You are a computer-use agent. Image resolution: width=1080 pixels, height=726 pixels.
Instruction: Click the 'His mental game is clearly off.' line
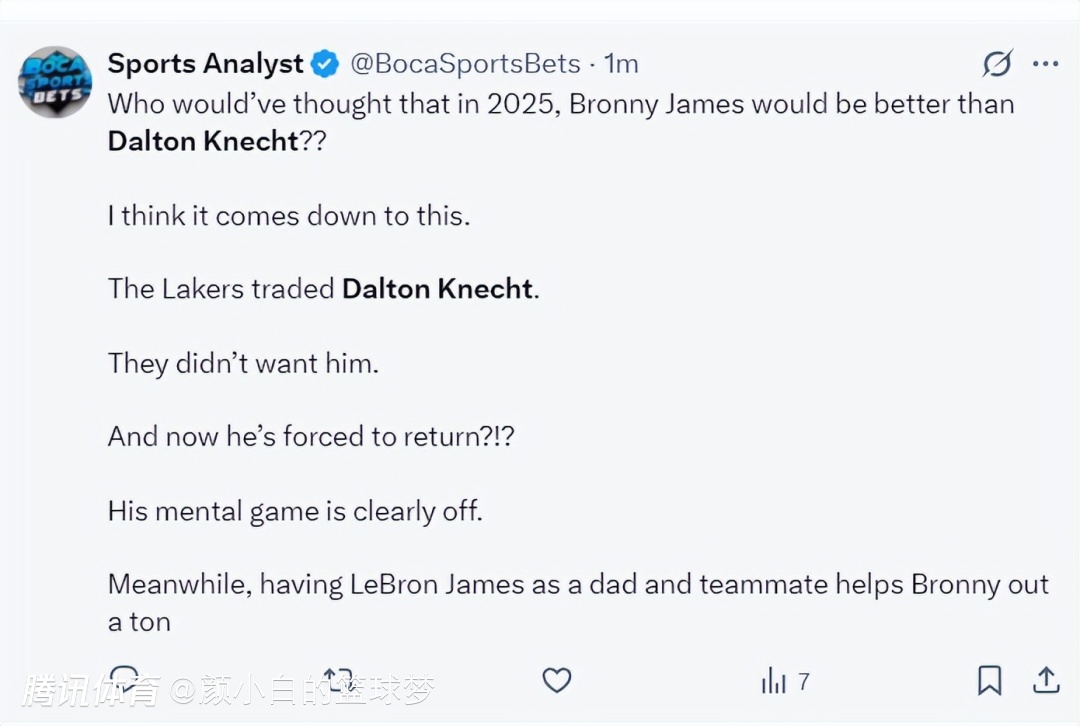tap(295, 511)
